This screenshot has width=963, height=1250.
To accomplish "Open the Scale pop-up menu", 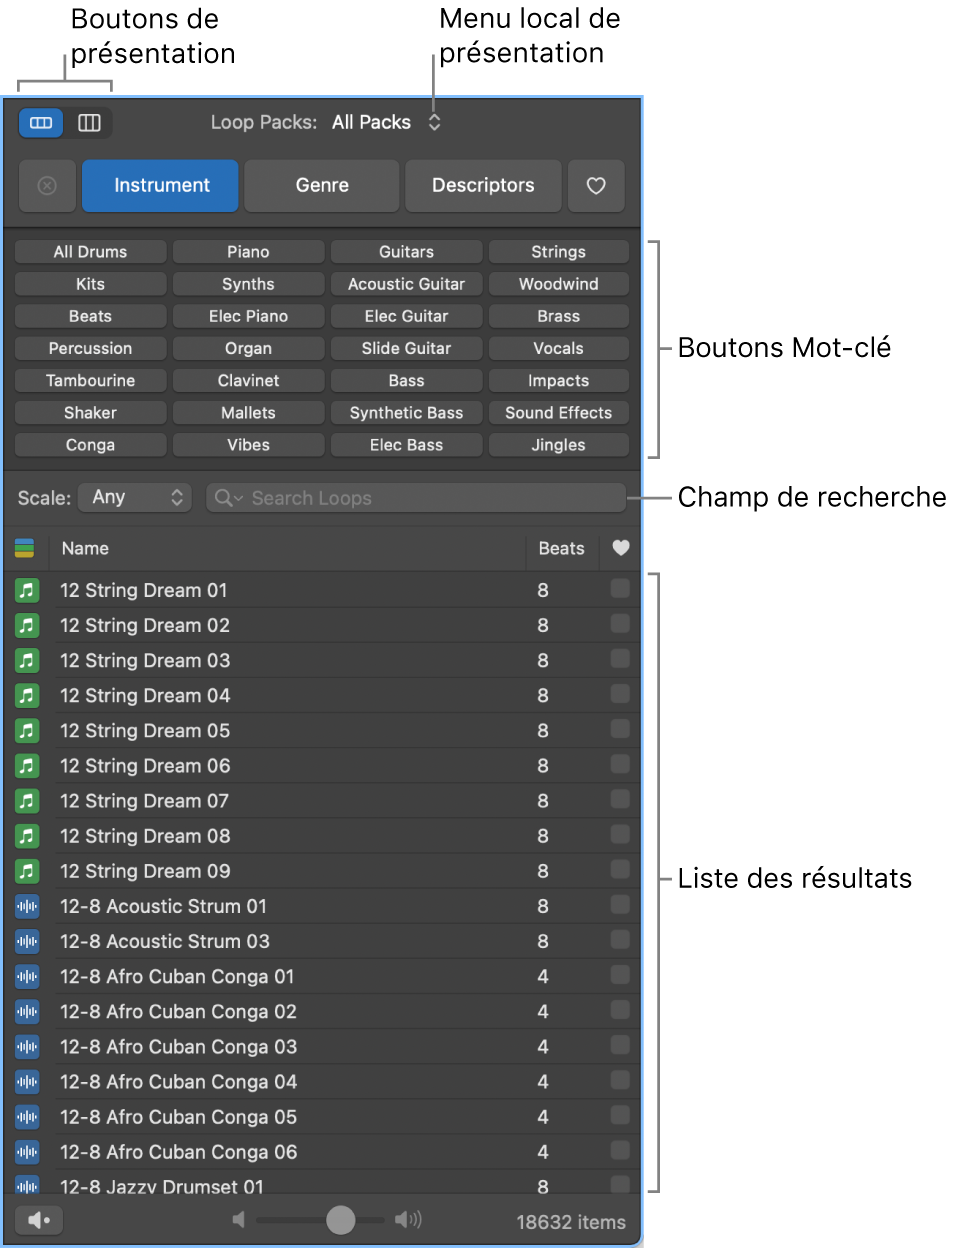I will point(135,498).
